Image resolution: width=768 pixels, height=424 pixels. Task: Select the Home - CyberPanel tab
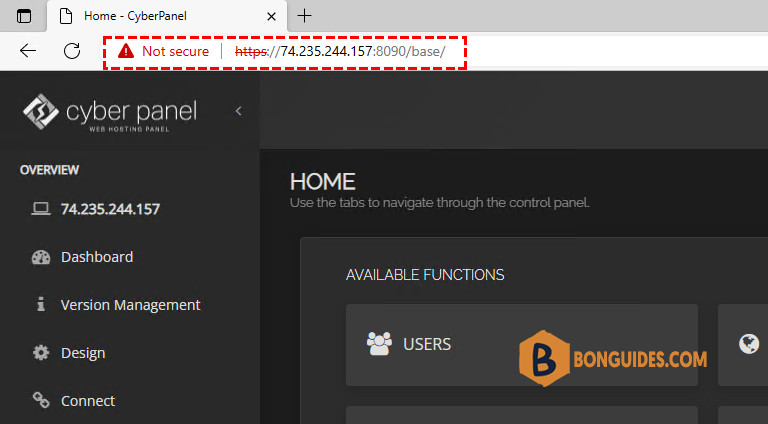click(167, 16)
